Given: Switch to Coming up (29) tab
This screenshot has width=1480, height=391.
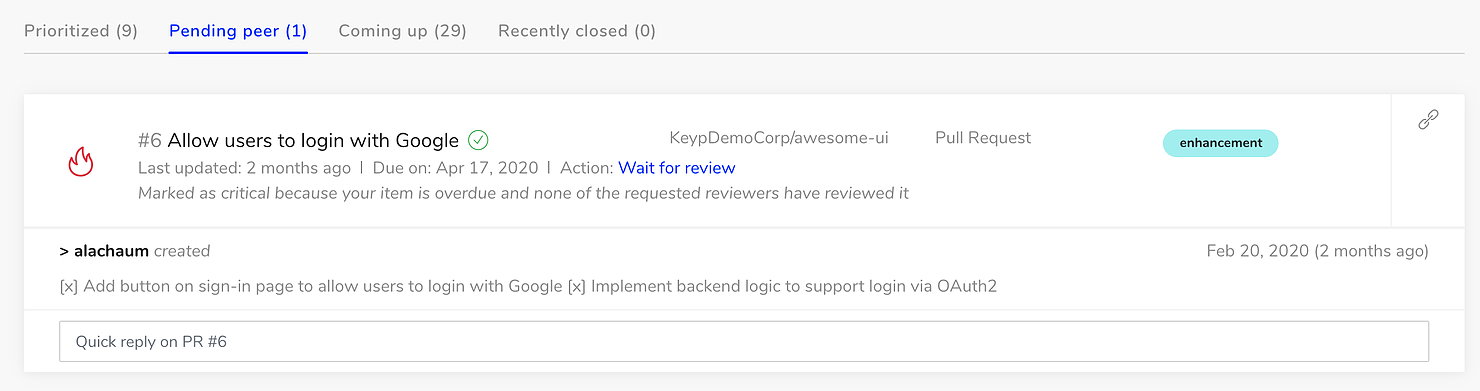Looking at the screenshot, I should [403, 31].
